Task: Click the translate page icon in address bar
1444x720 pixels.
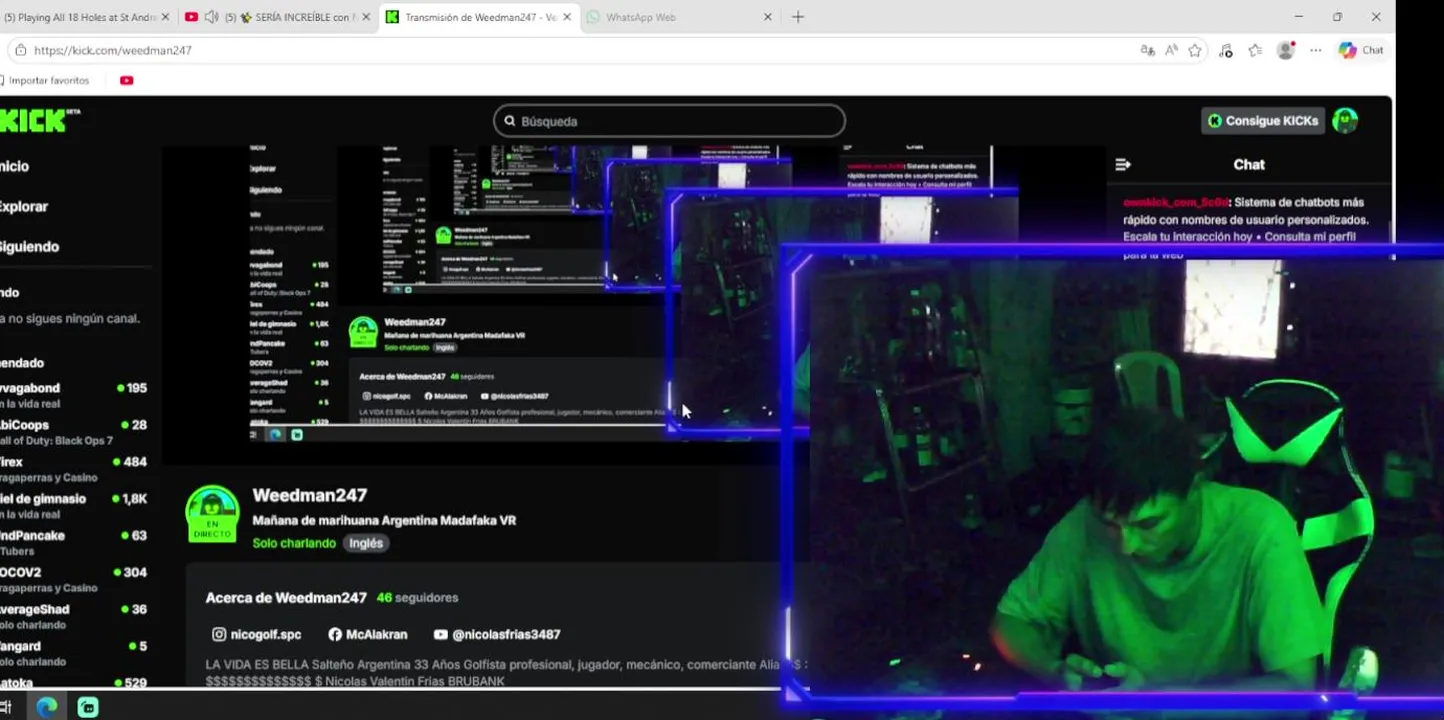Action: tap(1147, 50)
